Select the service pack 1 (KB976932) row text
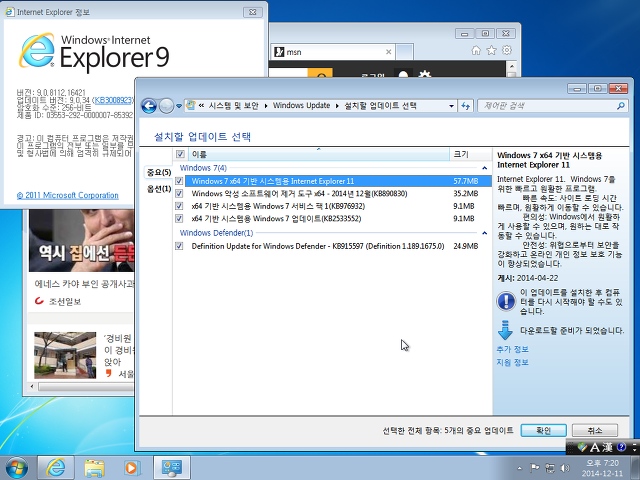This screenshot has height=480, width=640. (278, 206)
